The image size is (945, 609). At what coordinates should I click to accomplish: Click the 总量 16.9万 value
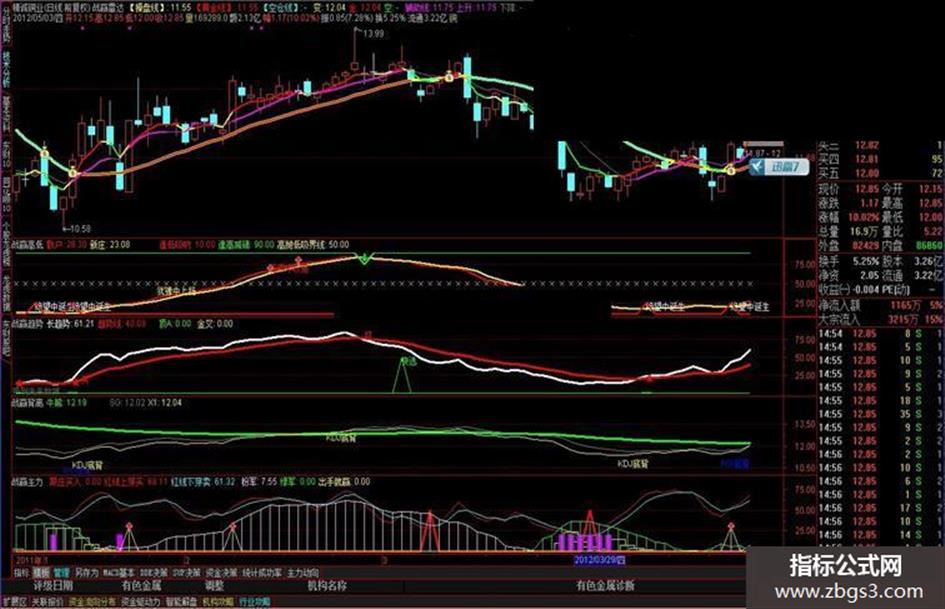865,231
